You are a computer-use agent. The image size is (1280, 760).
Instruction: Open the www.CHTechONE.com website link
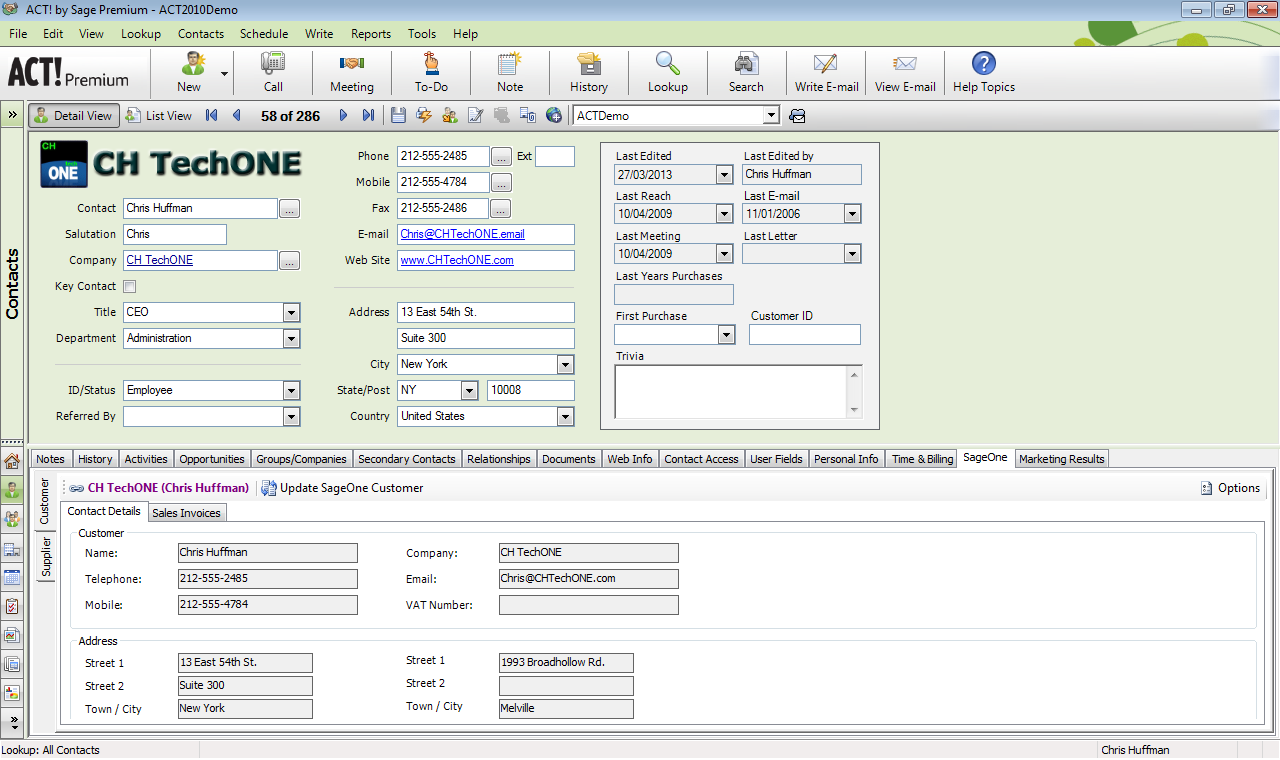[x=457, y=260]
